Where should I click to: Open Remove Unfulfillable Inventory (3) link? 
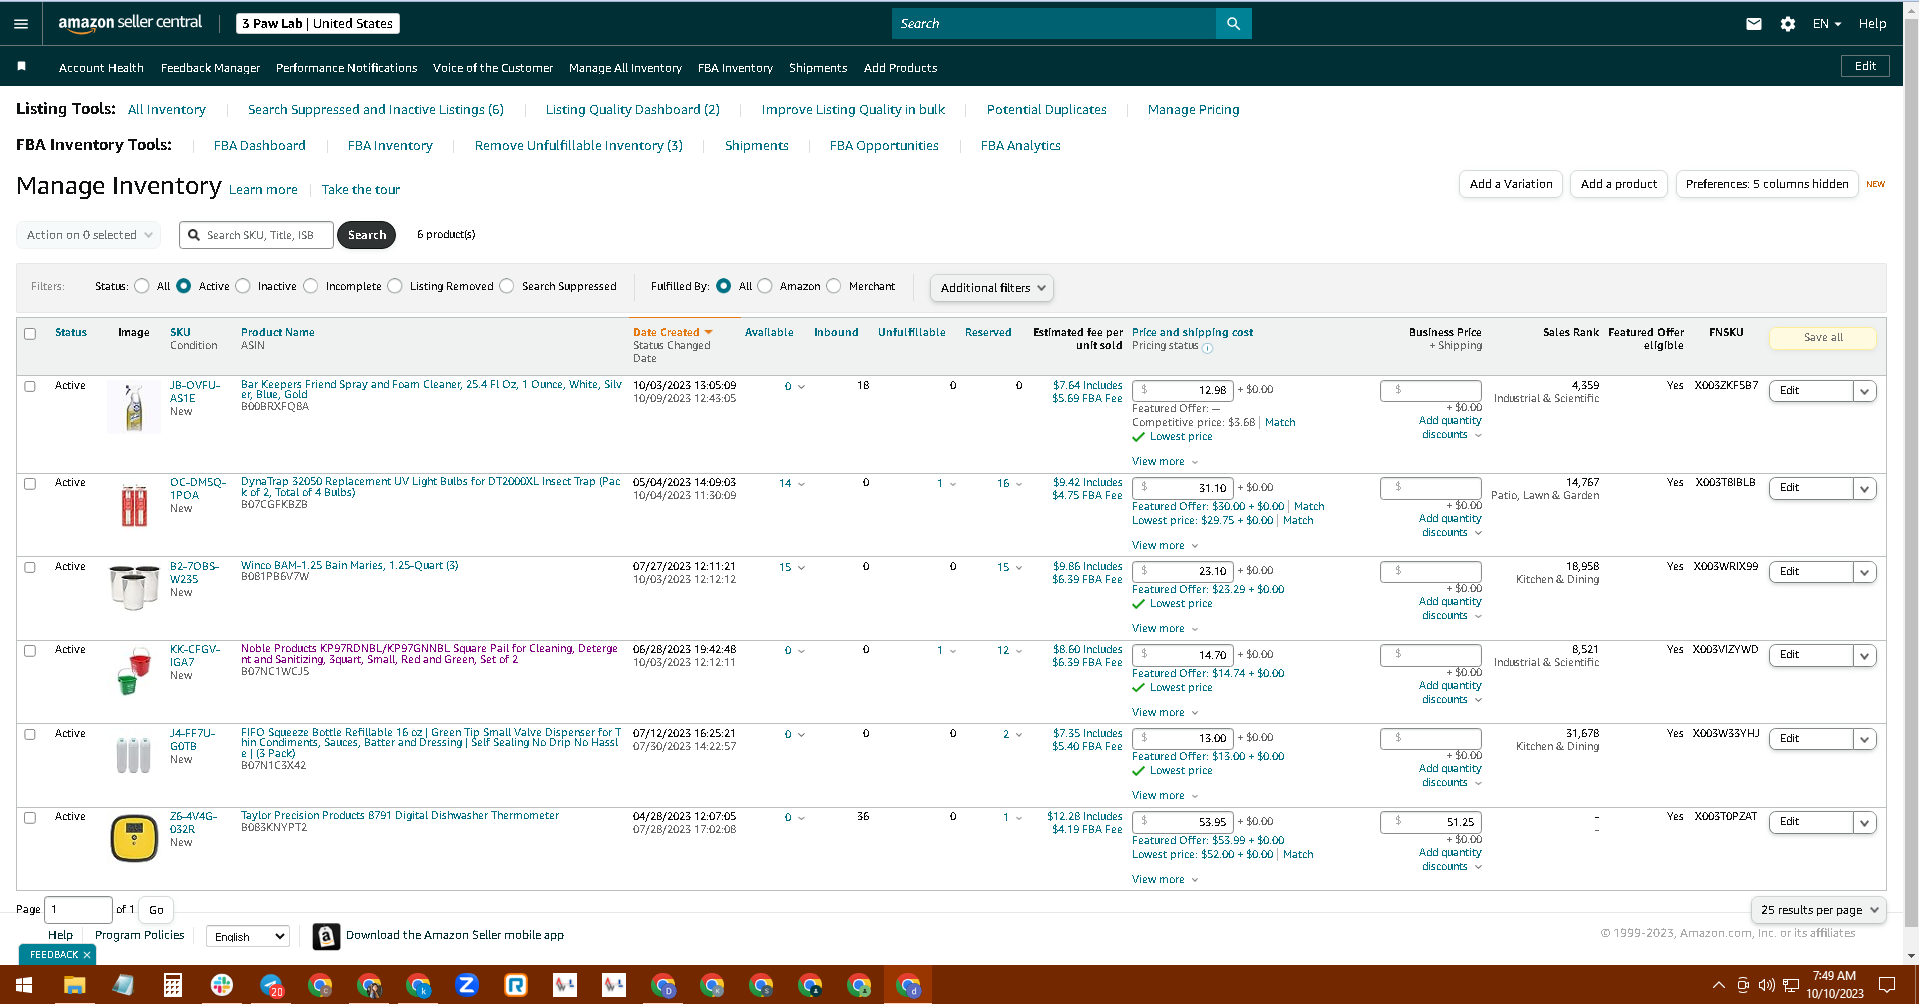pyautogui.click(x=579, y=146)
